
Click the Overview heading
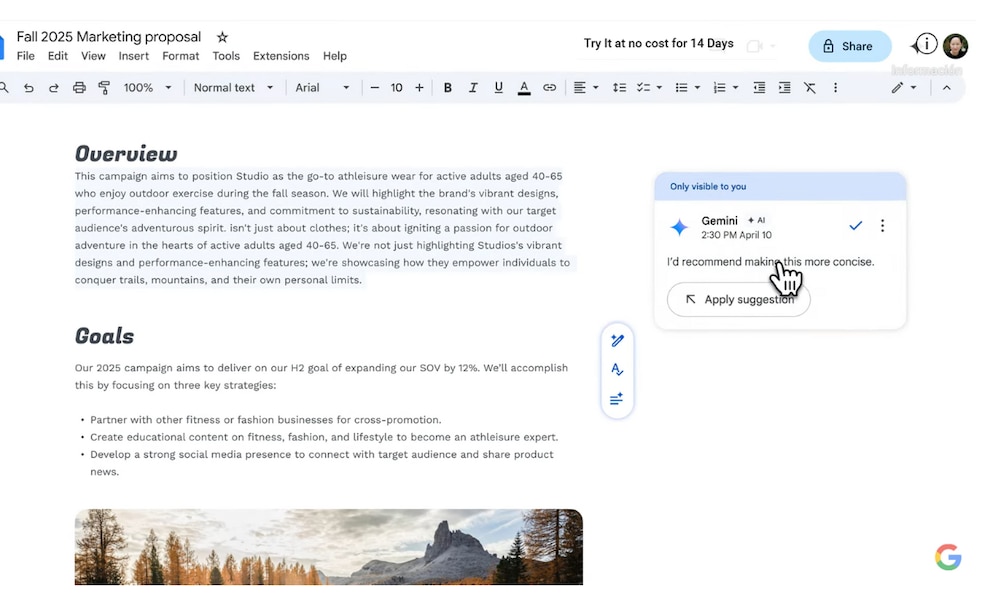pos(126,154)
